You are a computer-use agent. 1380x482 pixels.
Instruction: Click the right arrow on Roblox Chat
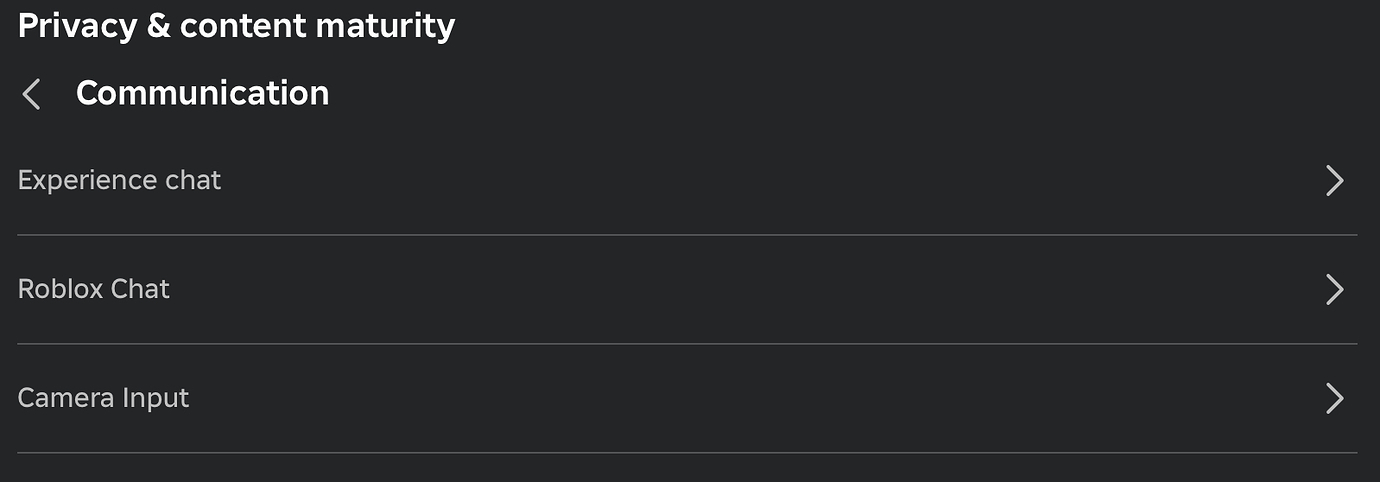1334,289
